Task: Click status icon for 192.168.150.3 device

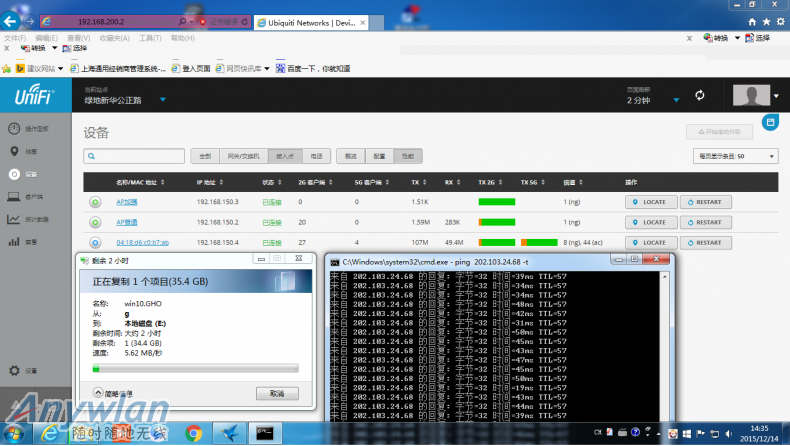Action: [95, 202]
